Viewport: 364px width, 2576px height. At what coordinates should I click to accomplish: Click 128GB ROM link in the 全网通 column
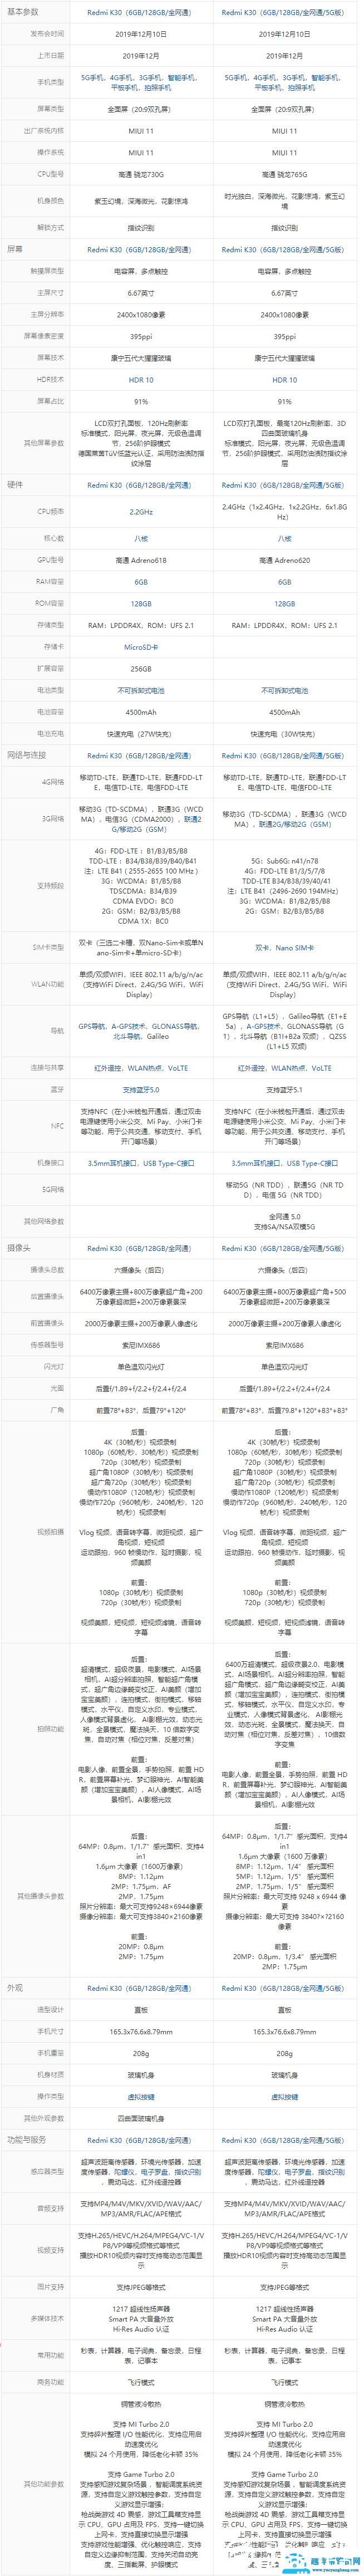click(141, 603)
